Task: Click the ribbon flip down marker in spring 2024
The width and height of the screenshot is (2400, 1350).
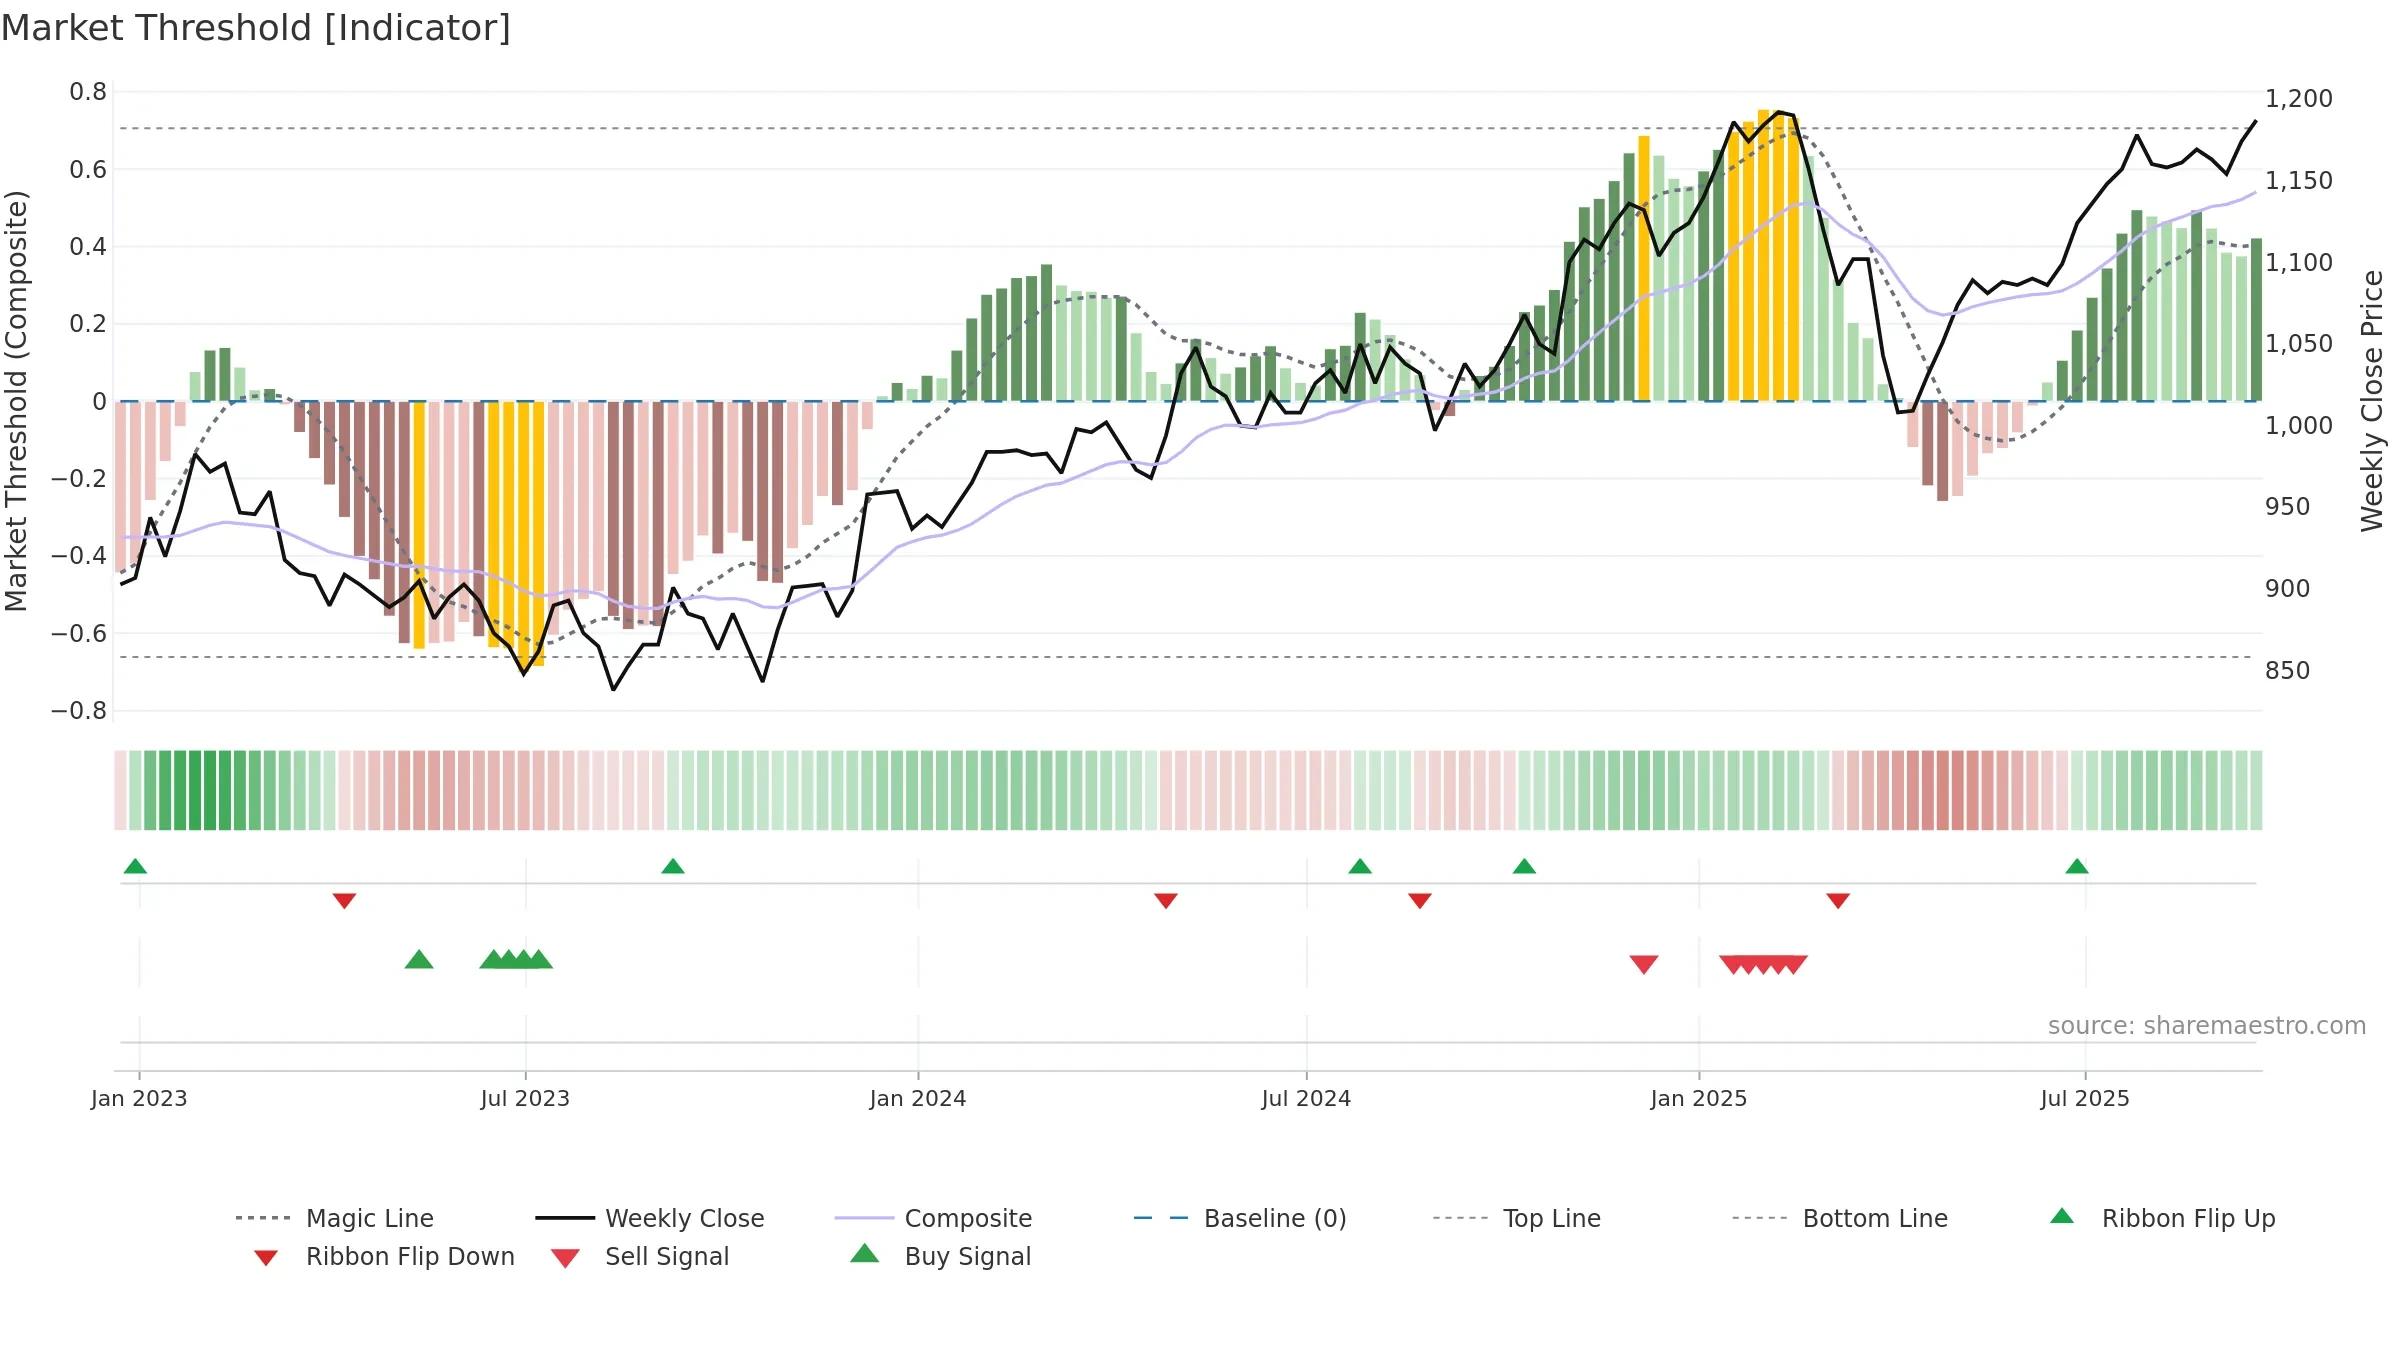Action: point(1166,901)
